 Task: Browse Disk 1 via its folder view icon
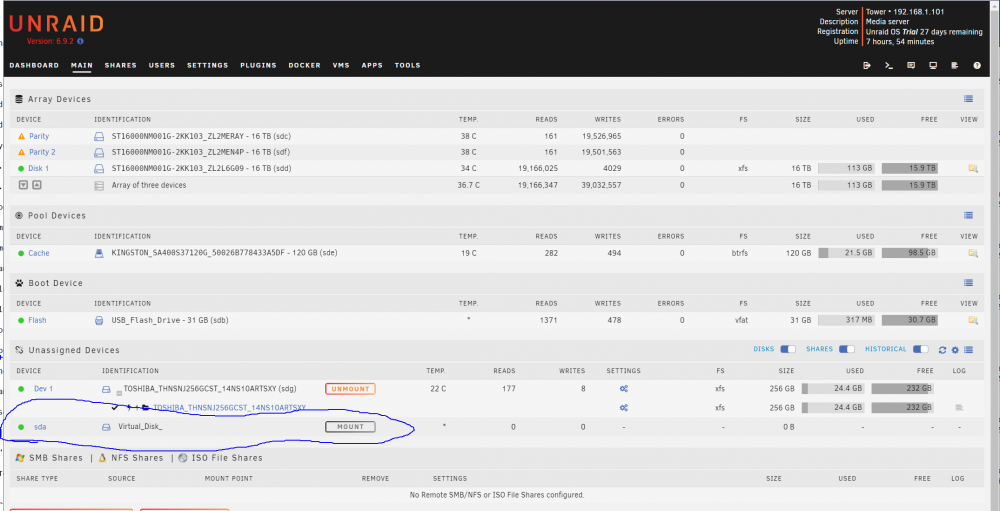pyautogui.click(x=973, y=168)
